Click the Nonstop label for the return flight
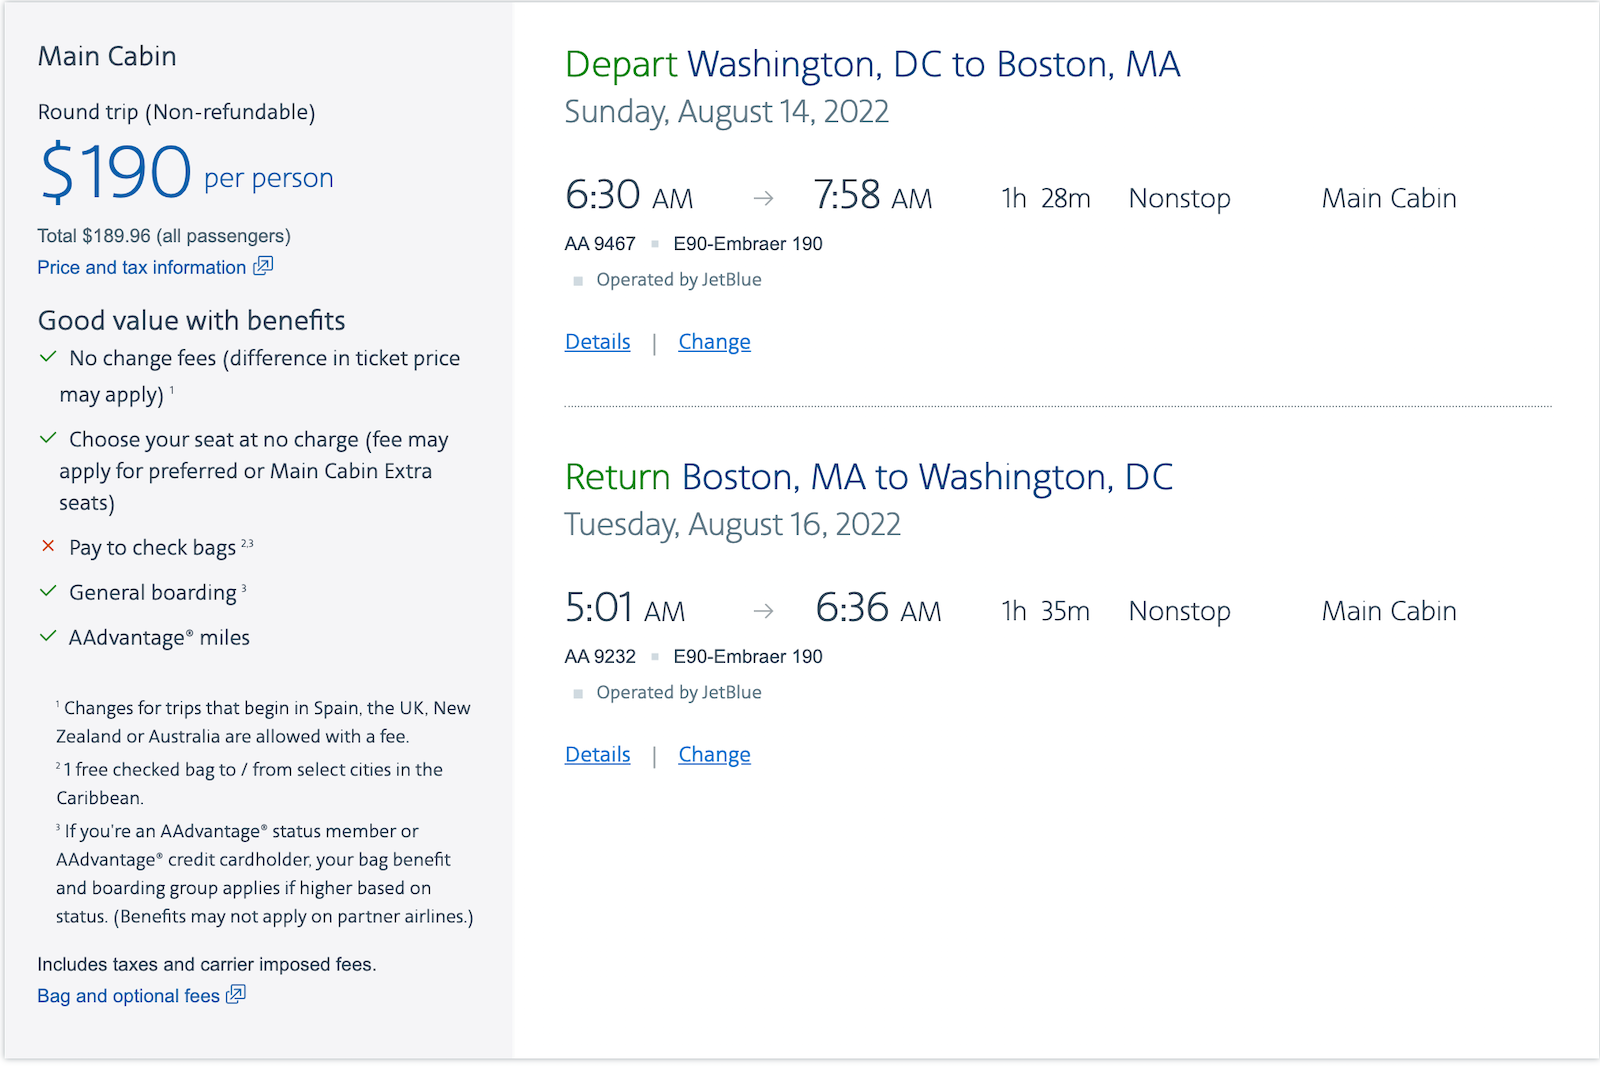Screen dimensions: 1600x1075 click(1179, 611)
